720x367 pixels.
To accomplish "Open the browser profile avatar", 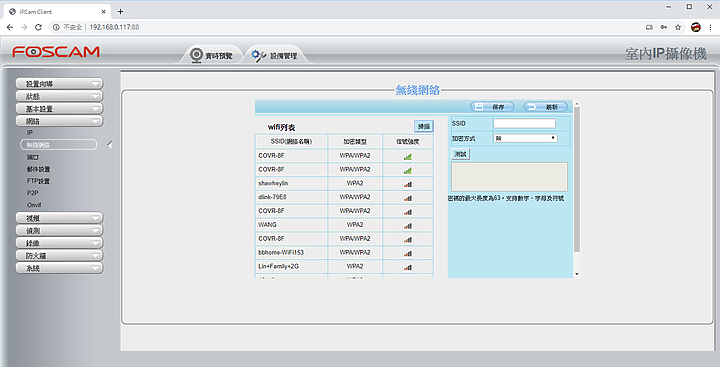I will 696,27.
